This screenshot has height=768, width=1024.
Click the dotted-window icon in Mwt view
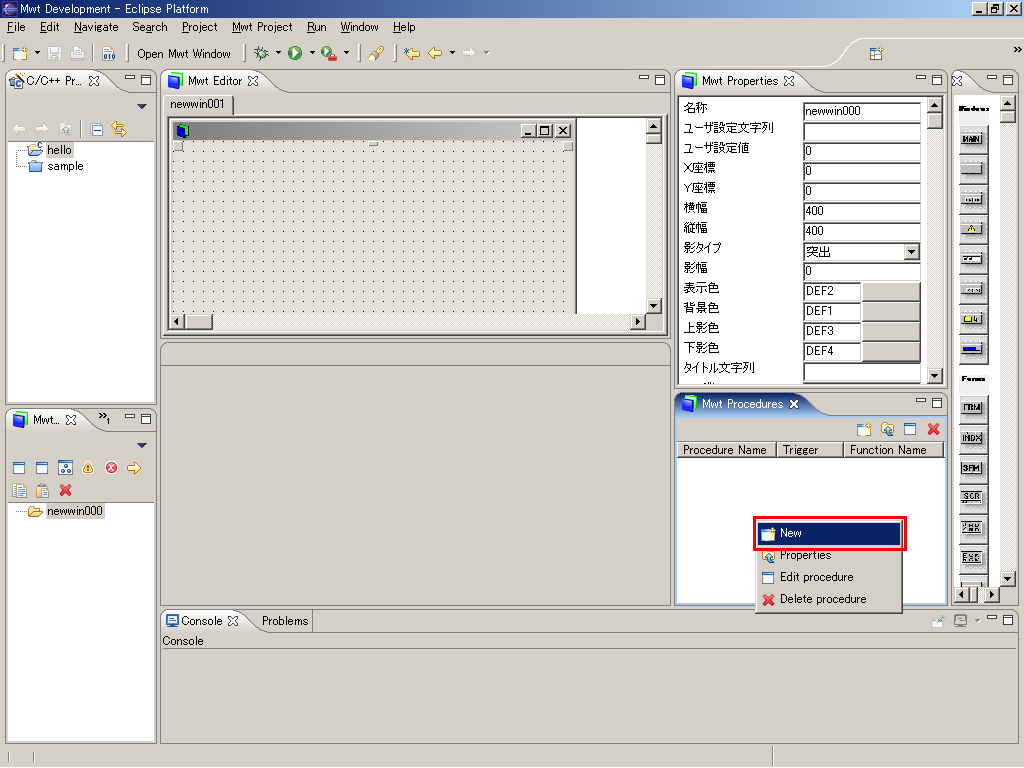tap(65, 468)
